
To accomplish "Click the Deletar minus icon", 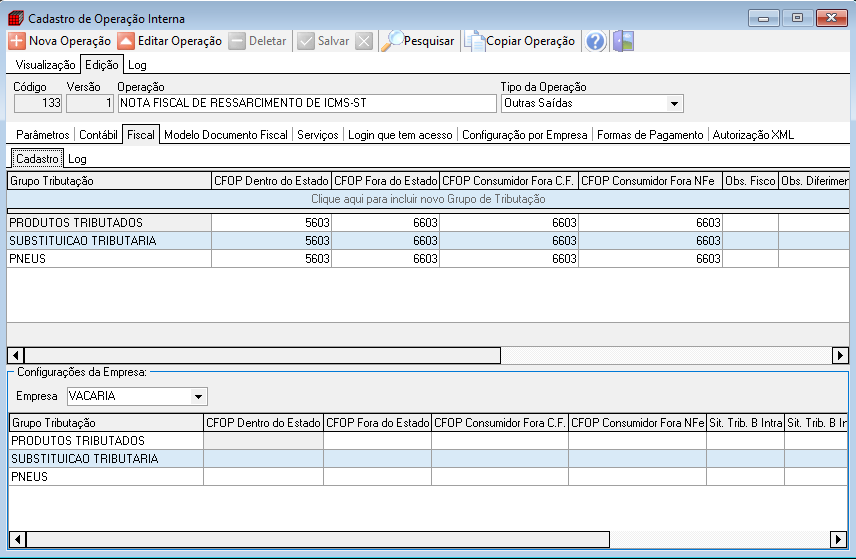I will coord(237,41).
